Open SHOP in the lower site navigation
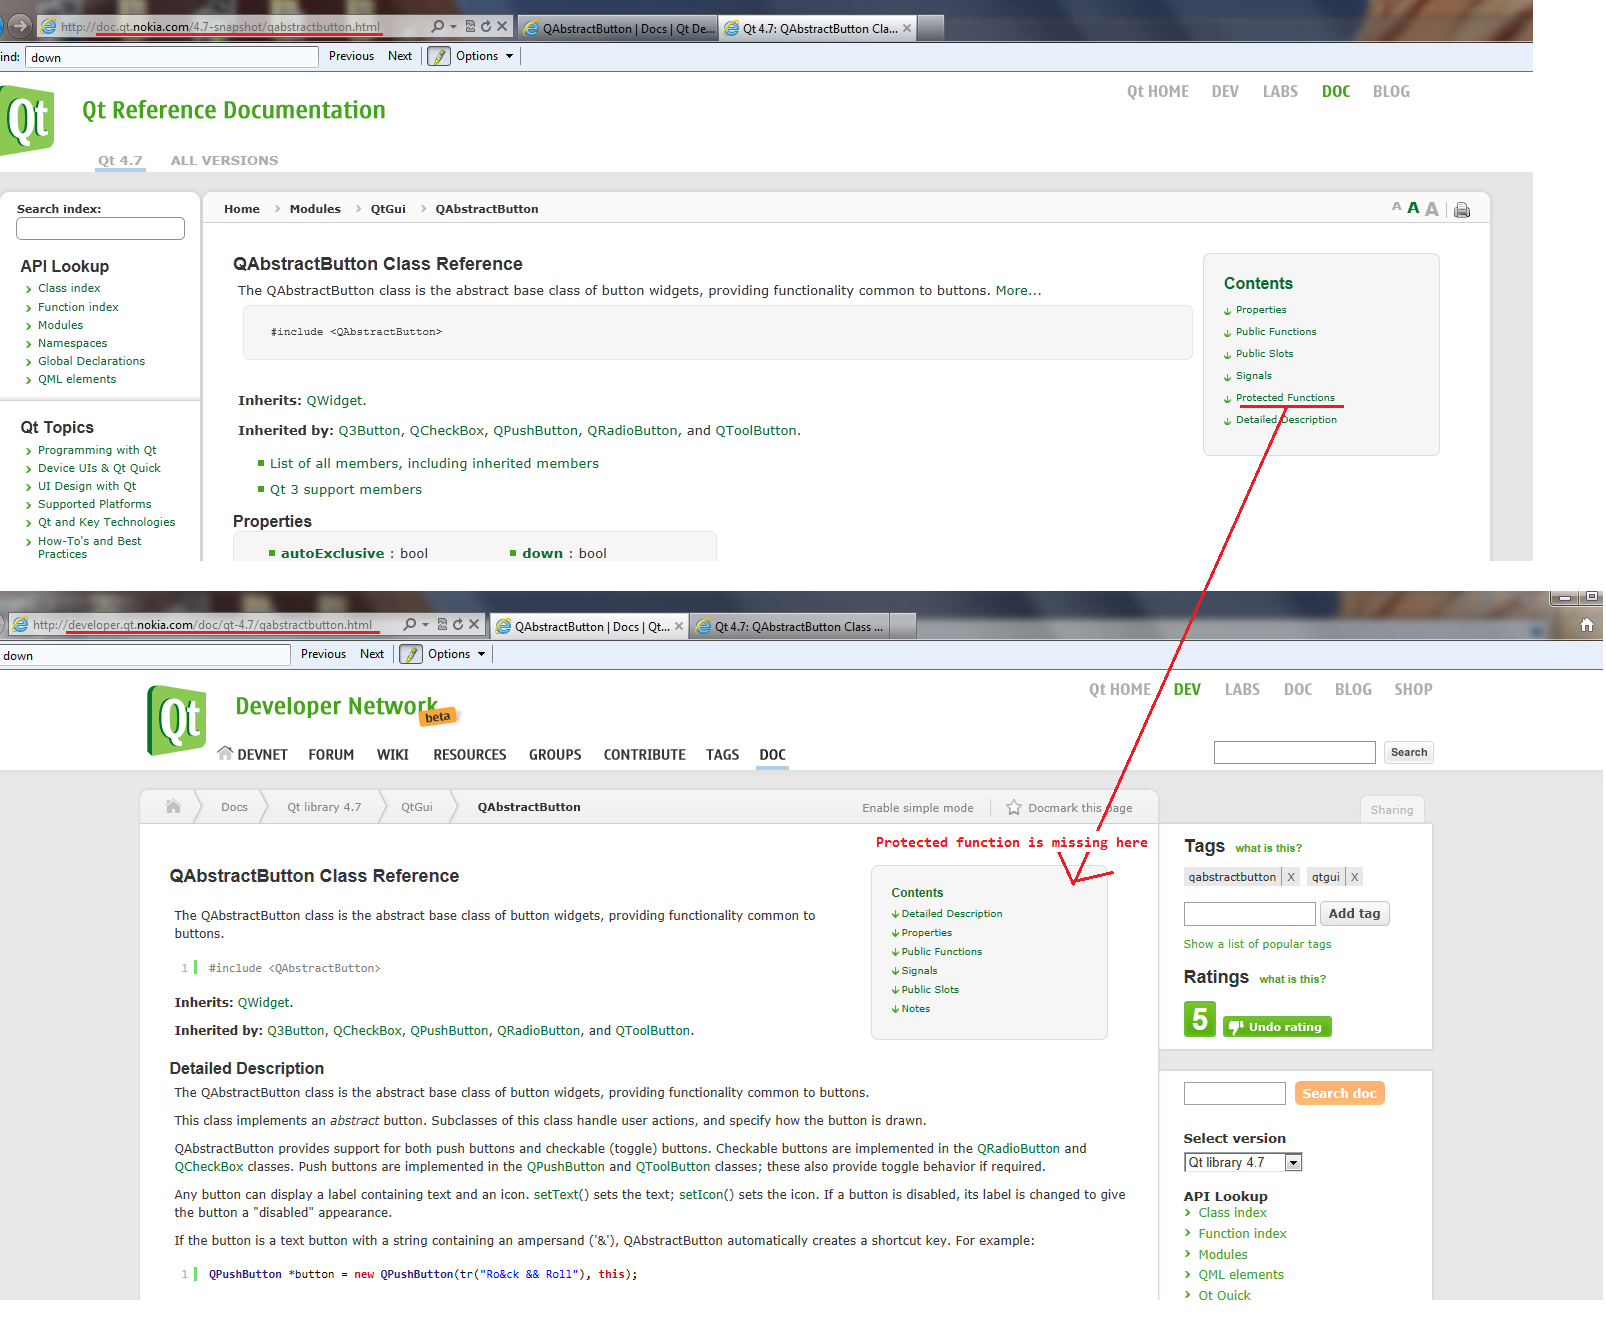The height and width of the screenshot is (1336, 1606). coord(1413,689)
